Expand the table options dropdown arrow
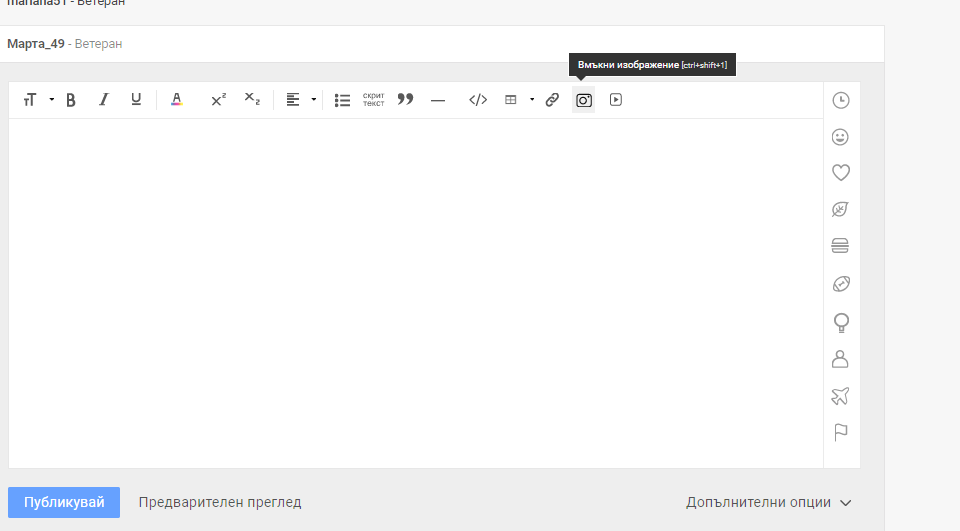 (x=532, y=100)
